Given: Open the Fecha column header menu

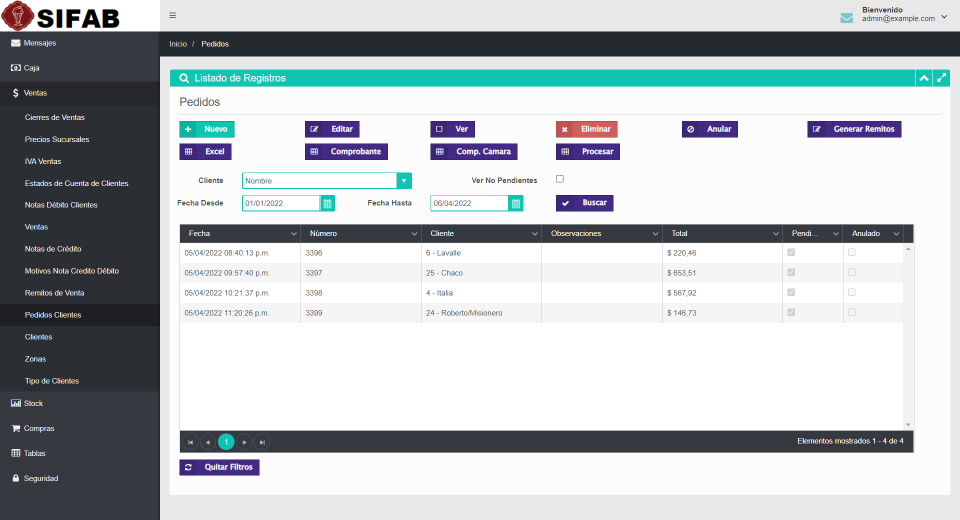Looking at the screenshot, I should [x=293, y=234].
